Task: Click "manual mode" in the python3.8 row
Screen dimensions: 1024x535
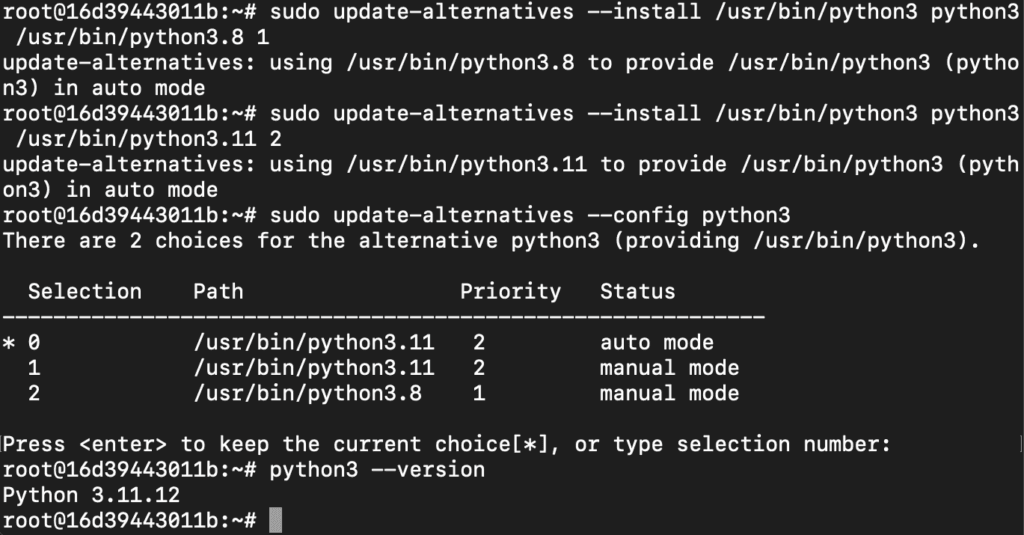Action: (x=669, y=393)
